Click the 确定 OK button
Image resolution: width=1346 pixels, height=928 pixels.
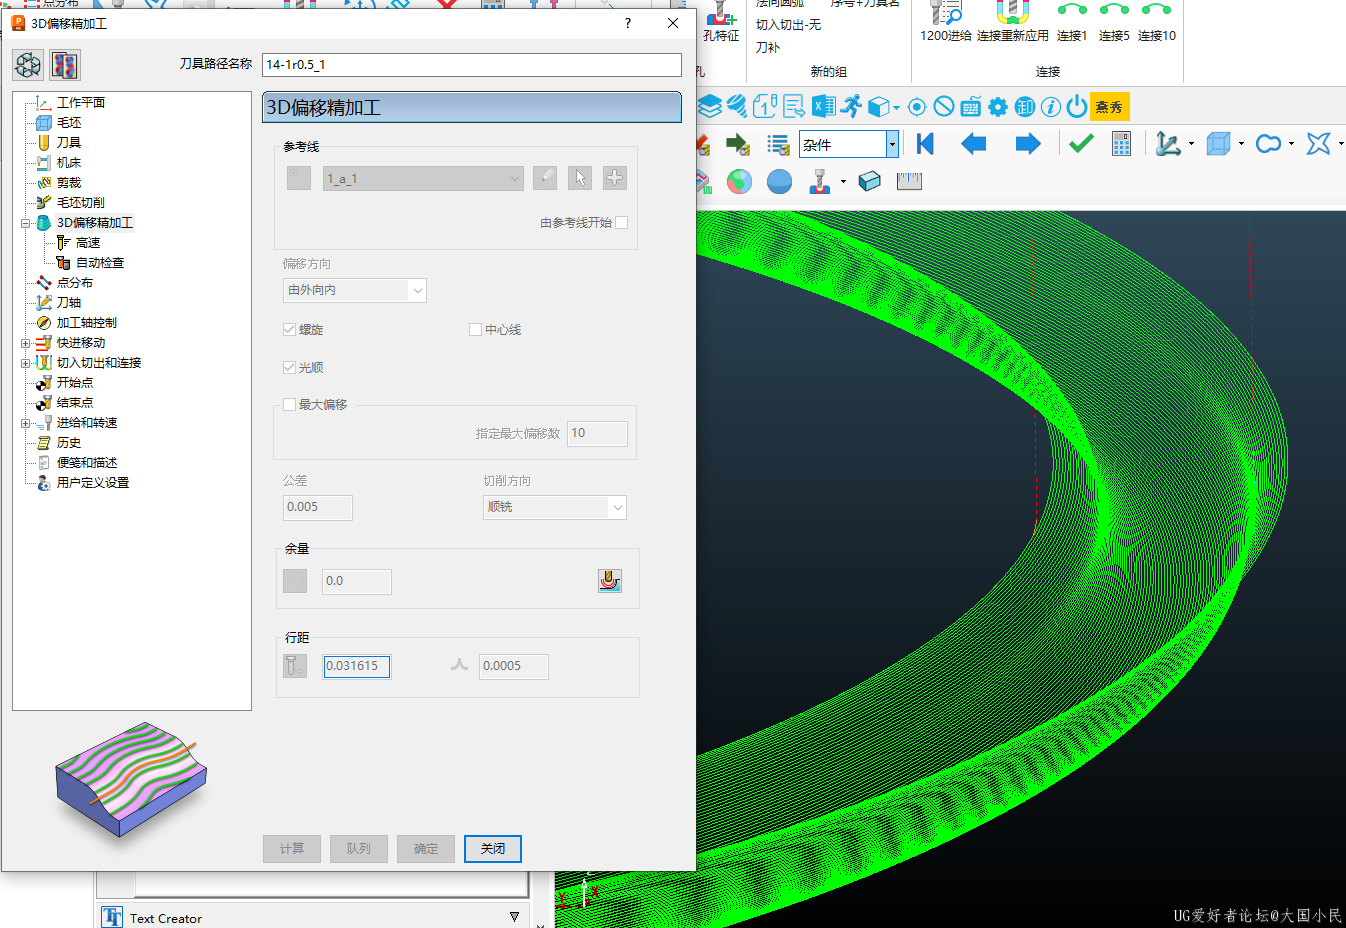click(x=426, y=849)
